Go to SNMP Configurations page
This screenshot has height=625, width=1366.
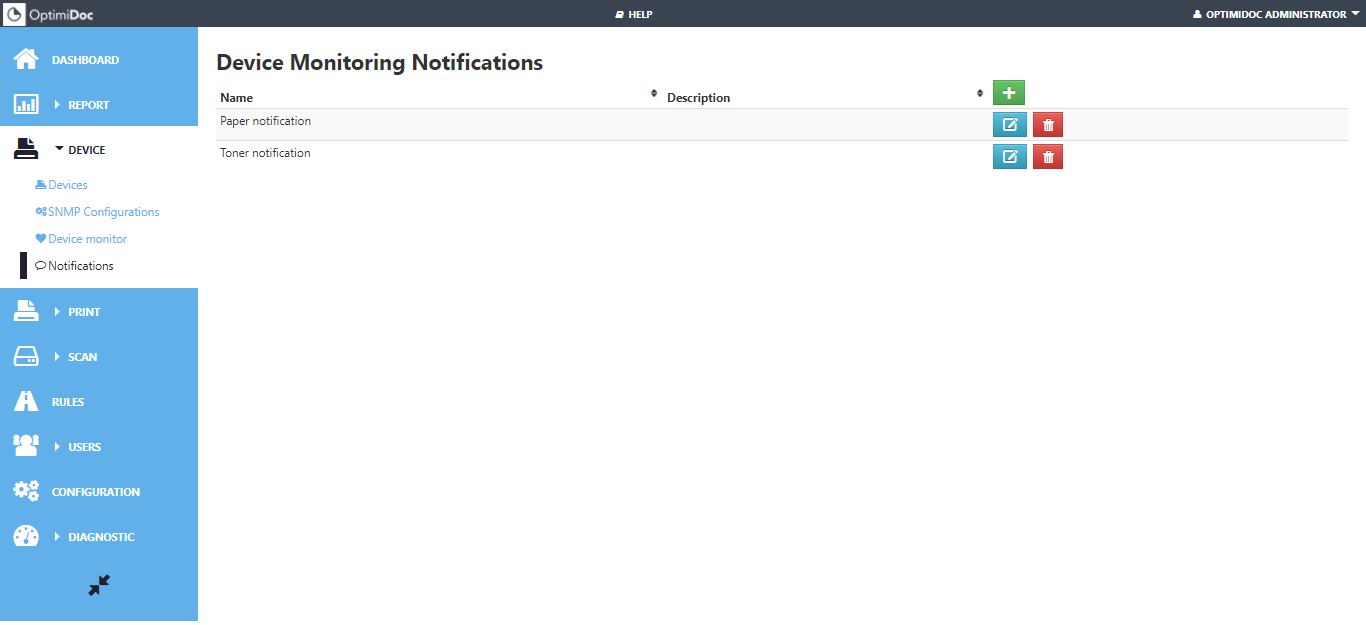(103, 212)
